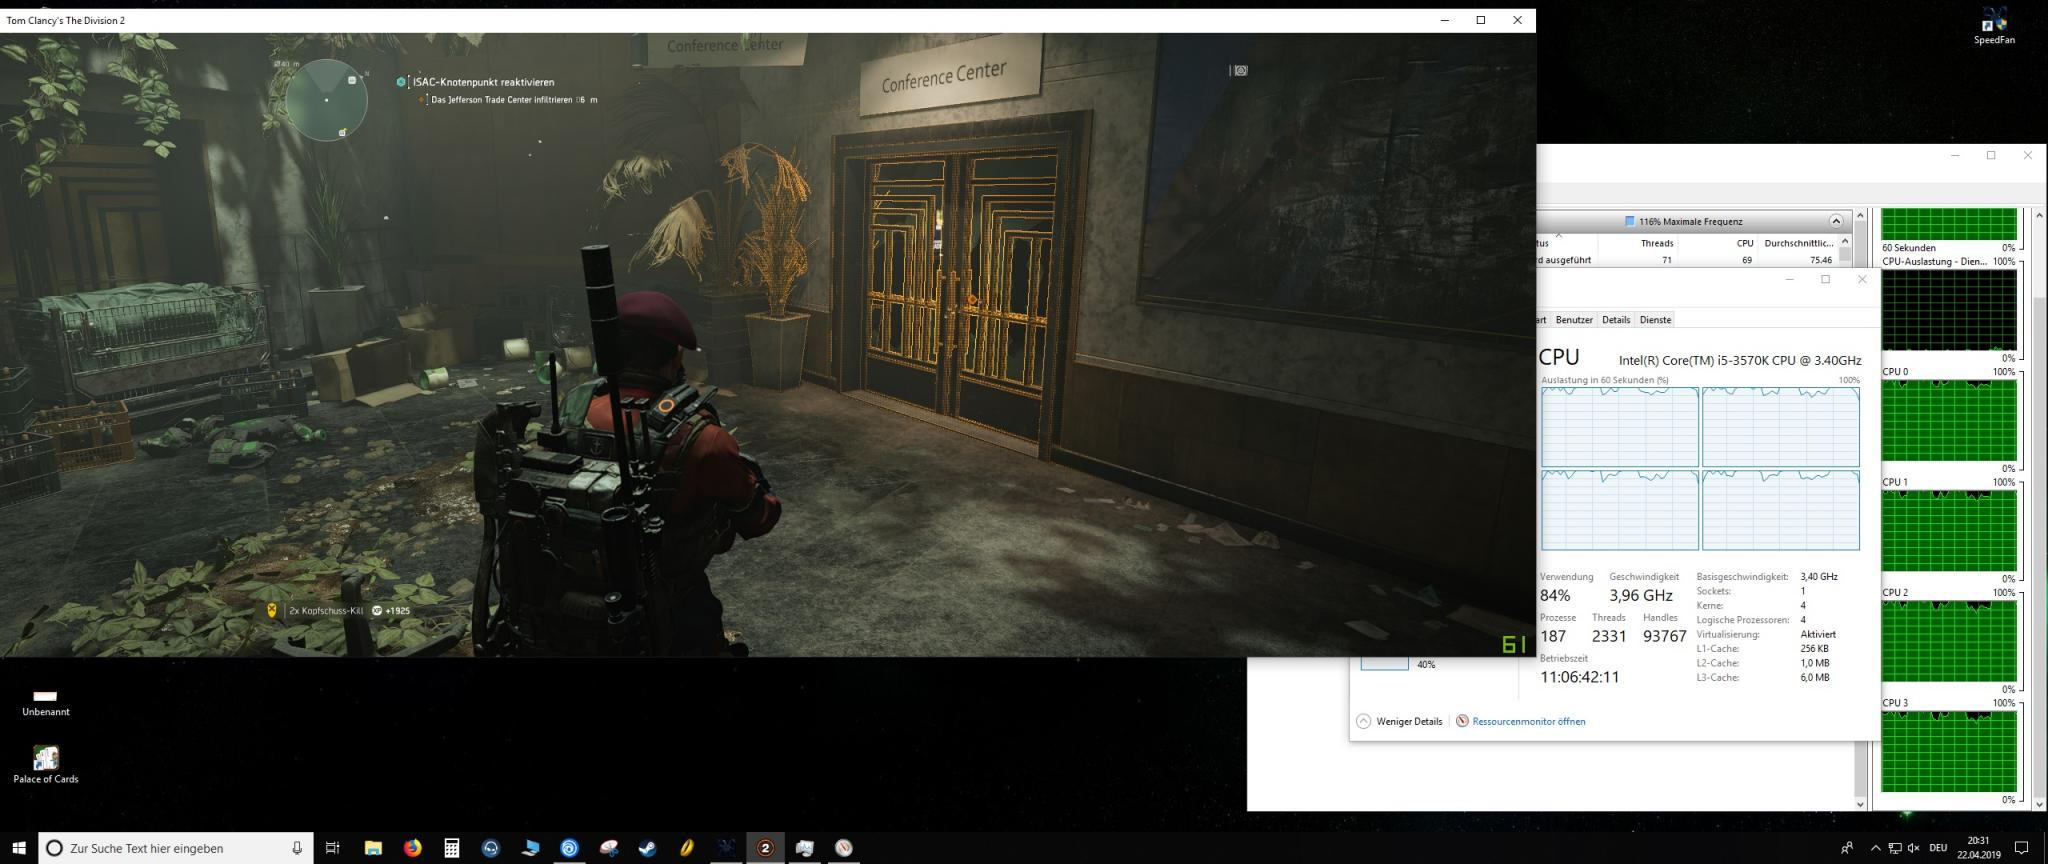This screenshot has width=2048, height=864.
Task: Open the dark blue app on the taskbar
Action: [726, 848]
